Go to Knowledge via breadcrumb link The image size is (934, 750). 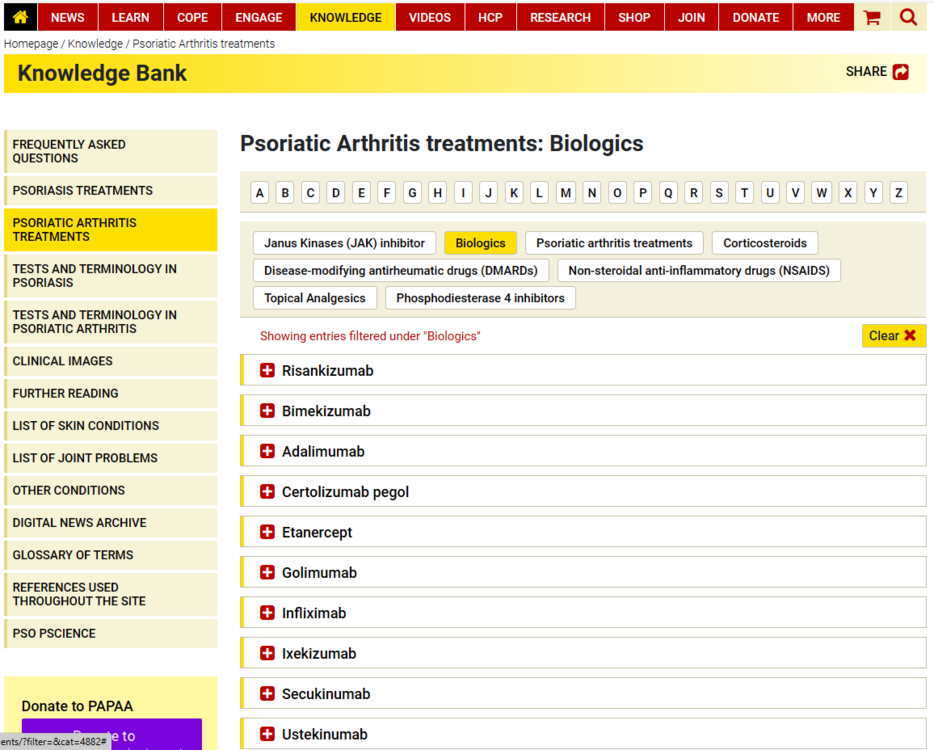pos(95,44)
